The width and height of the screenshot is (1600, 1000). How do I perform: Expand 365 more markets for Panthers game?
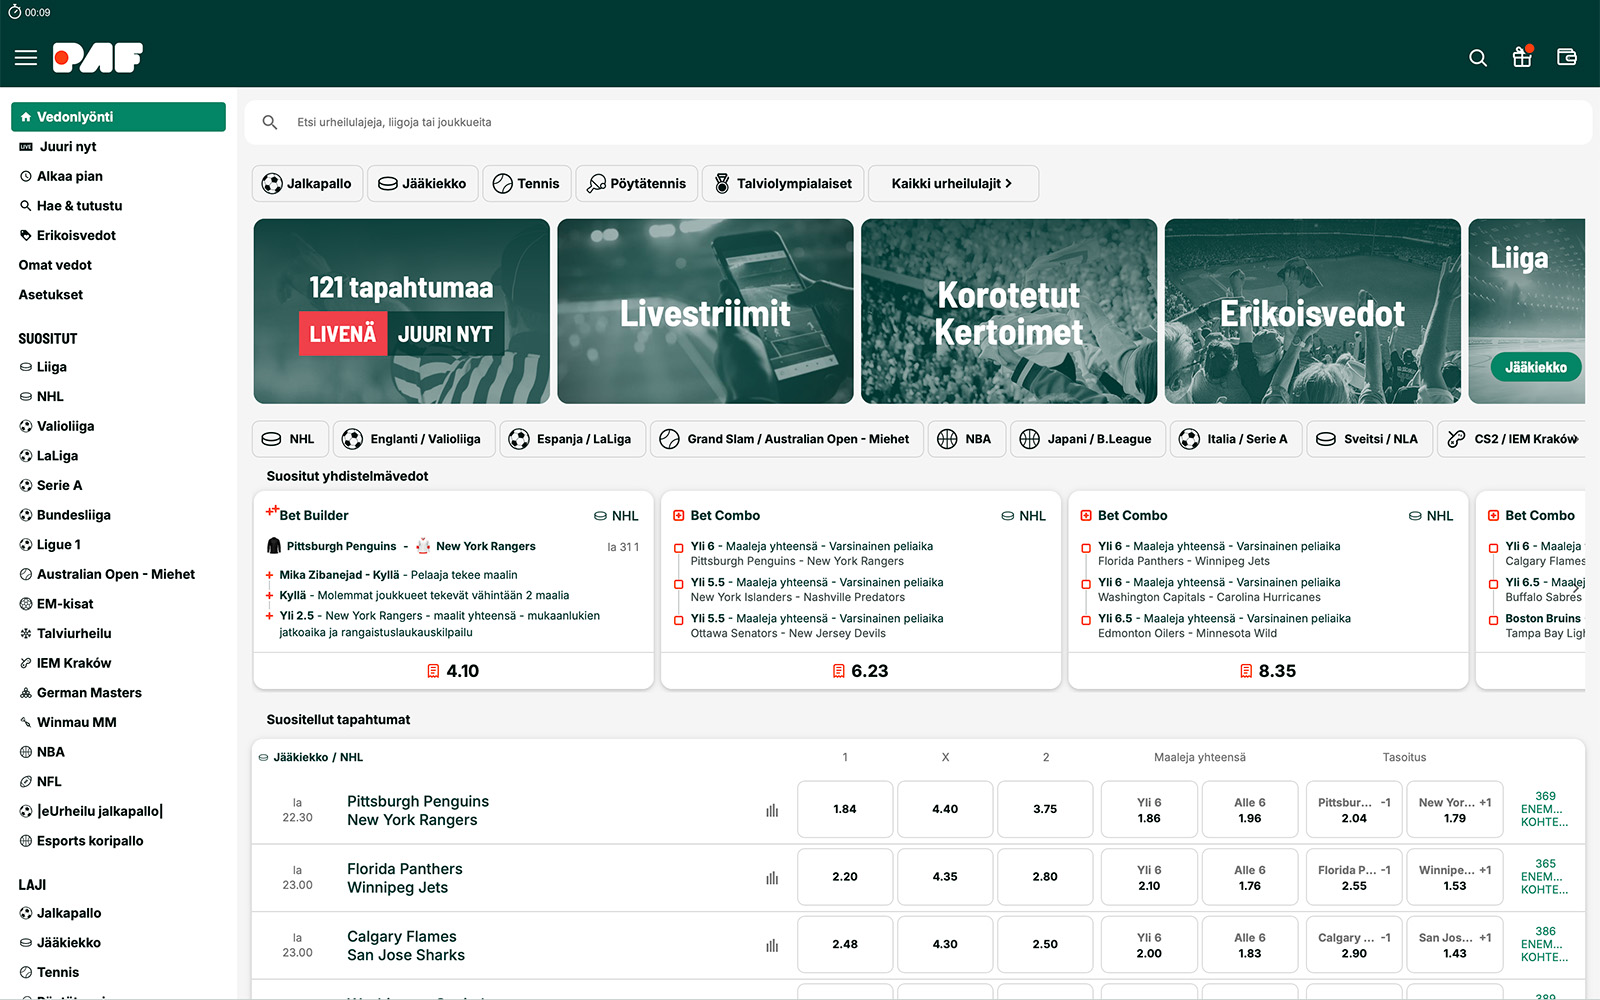(1544, 877)
